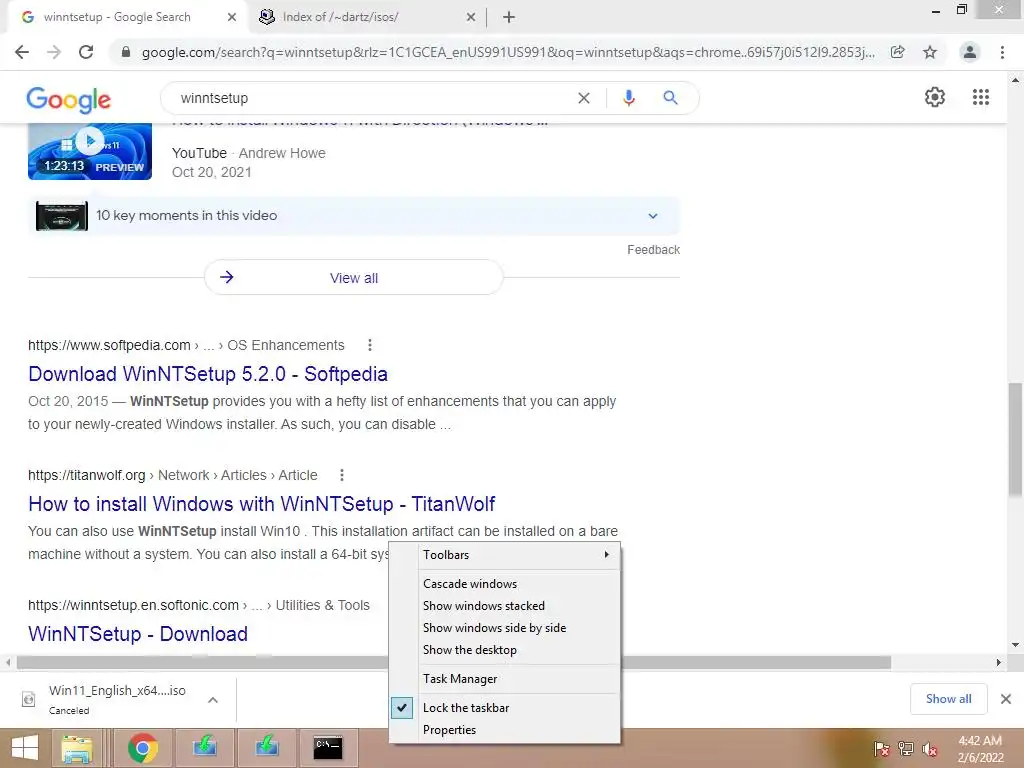The width and height of the screenshot is (1024, 768).
Task: Click key moments video thumbnail
Action: pos(62,216)
